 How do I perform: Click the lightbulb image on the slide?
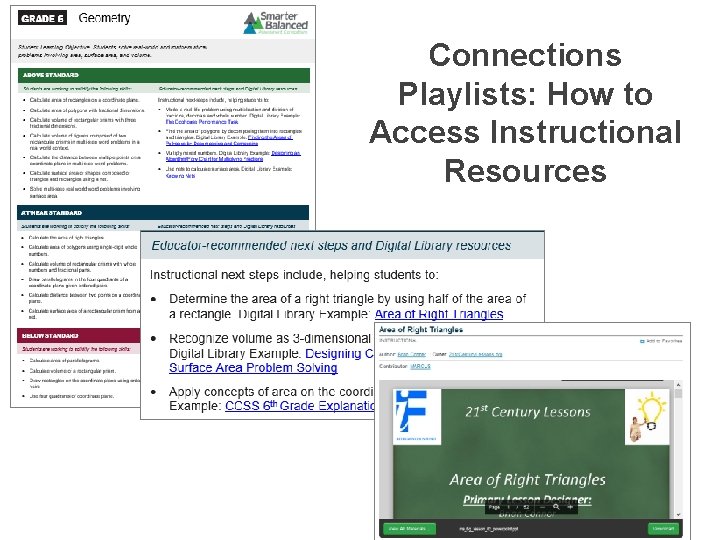pos(647,417)
